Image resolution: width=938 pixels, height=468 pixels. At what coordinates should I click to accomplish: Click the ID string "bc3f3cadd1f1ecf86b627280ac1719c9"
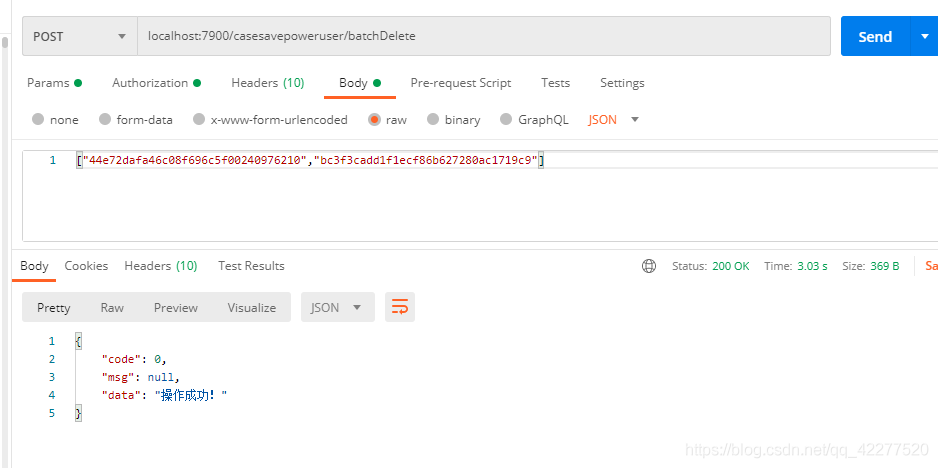pyautogui.click(x=425, y=160)
